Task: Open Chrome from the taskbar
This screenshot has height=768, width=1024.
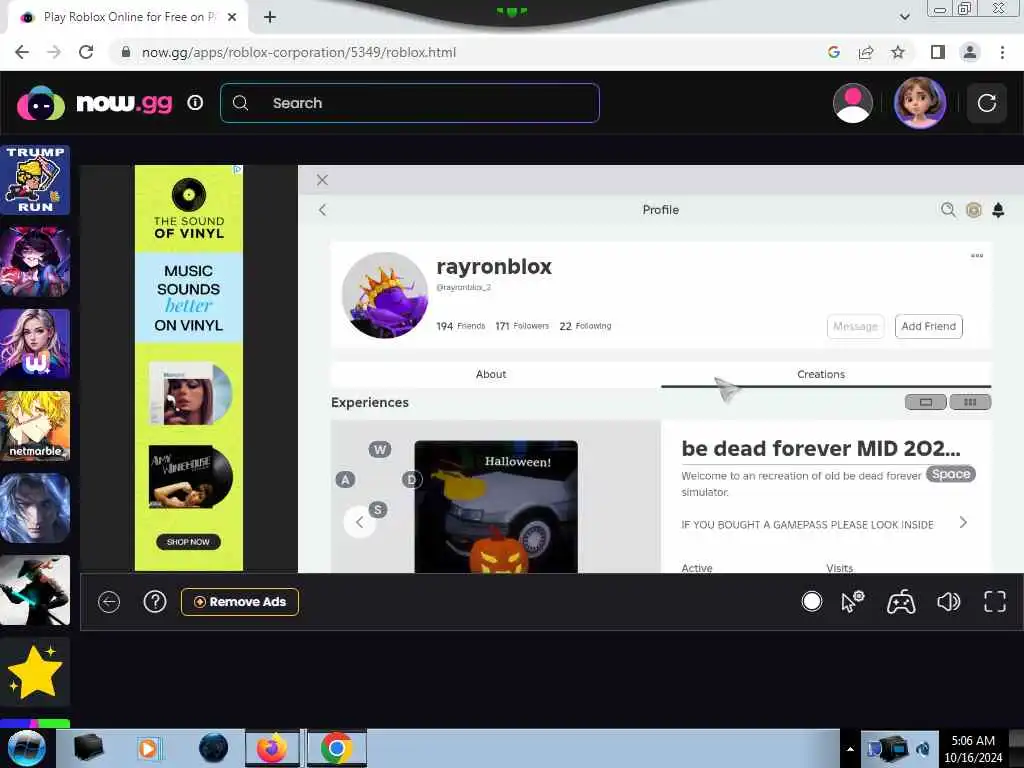Action: point(336,748)
